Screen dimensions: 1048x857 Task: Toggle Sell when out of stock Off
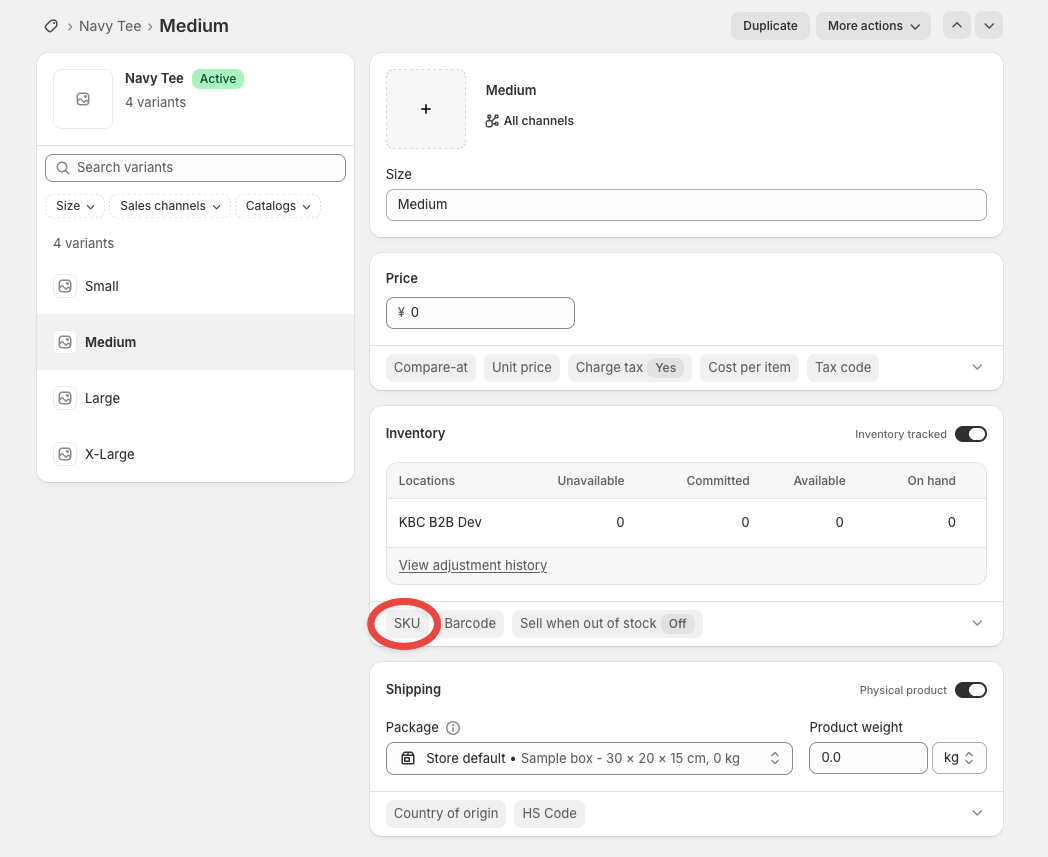pyautogui.click(x=607, y=624)
